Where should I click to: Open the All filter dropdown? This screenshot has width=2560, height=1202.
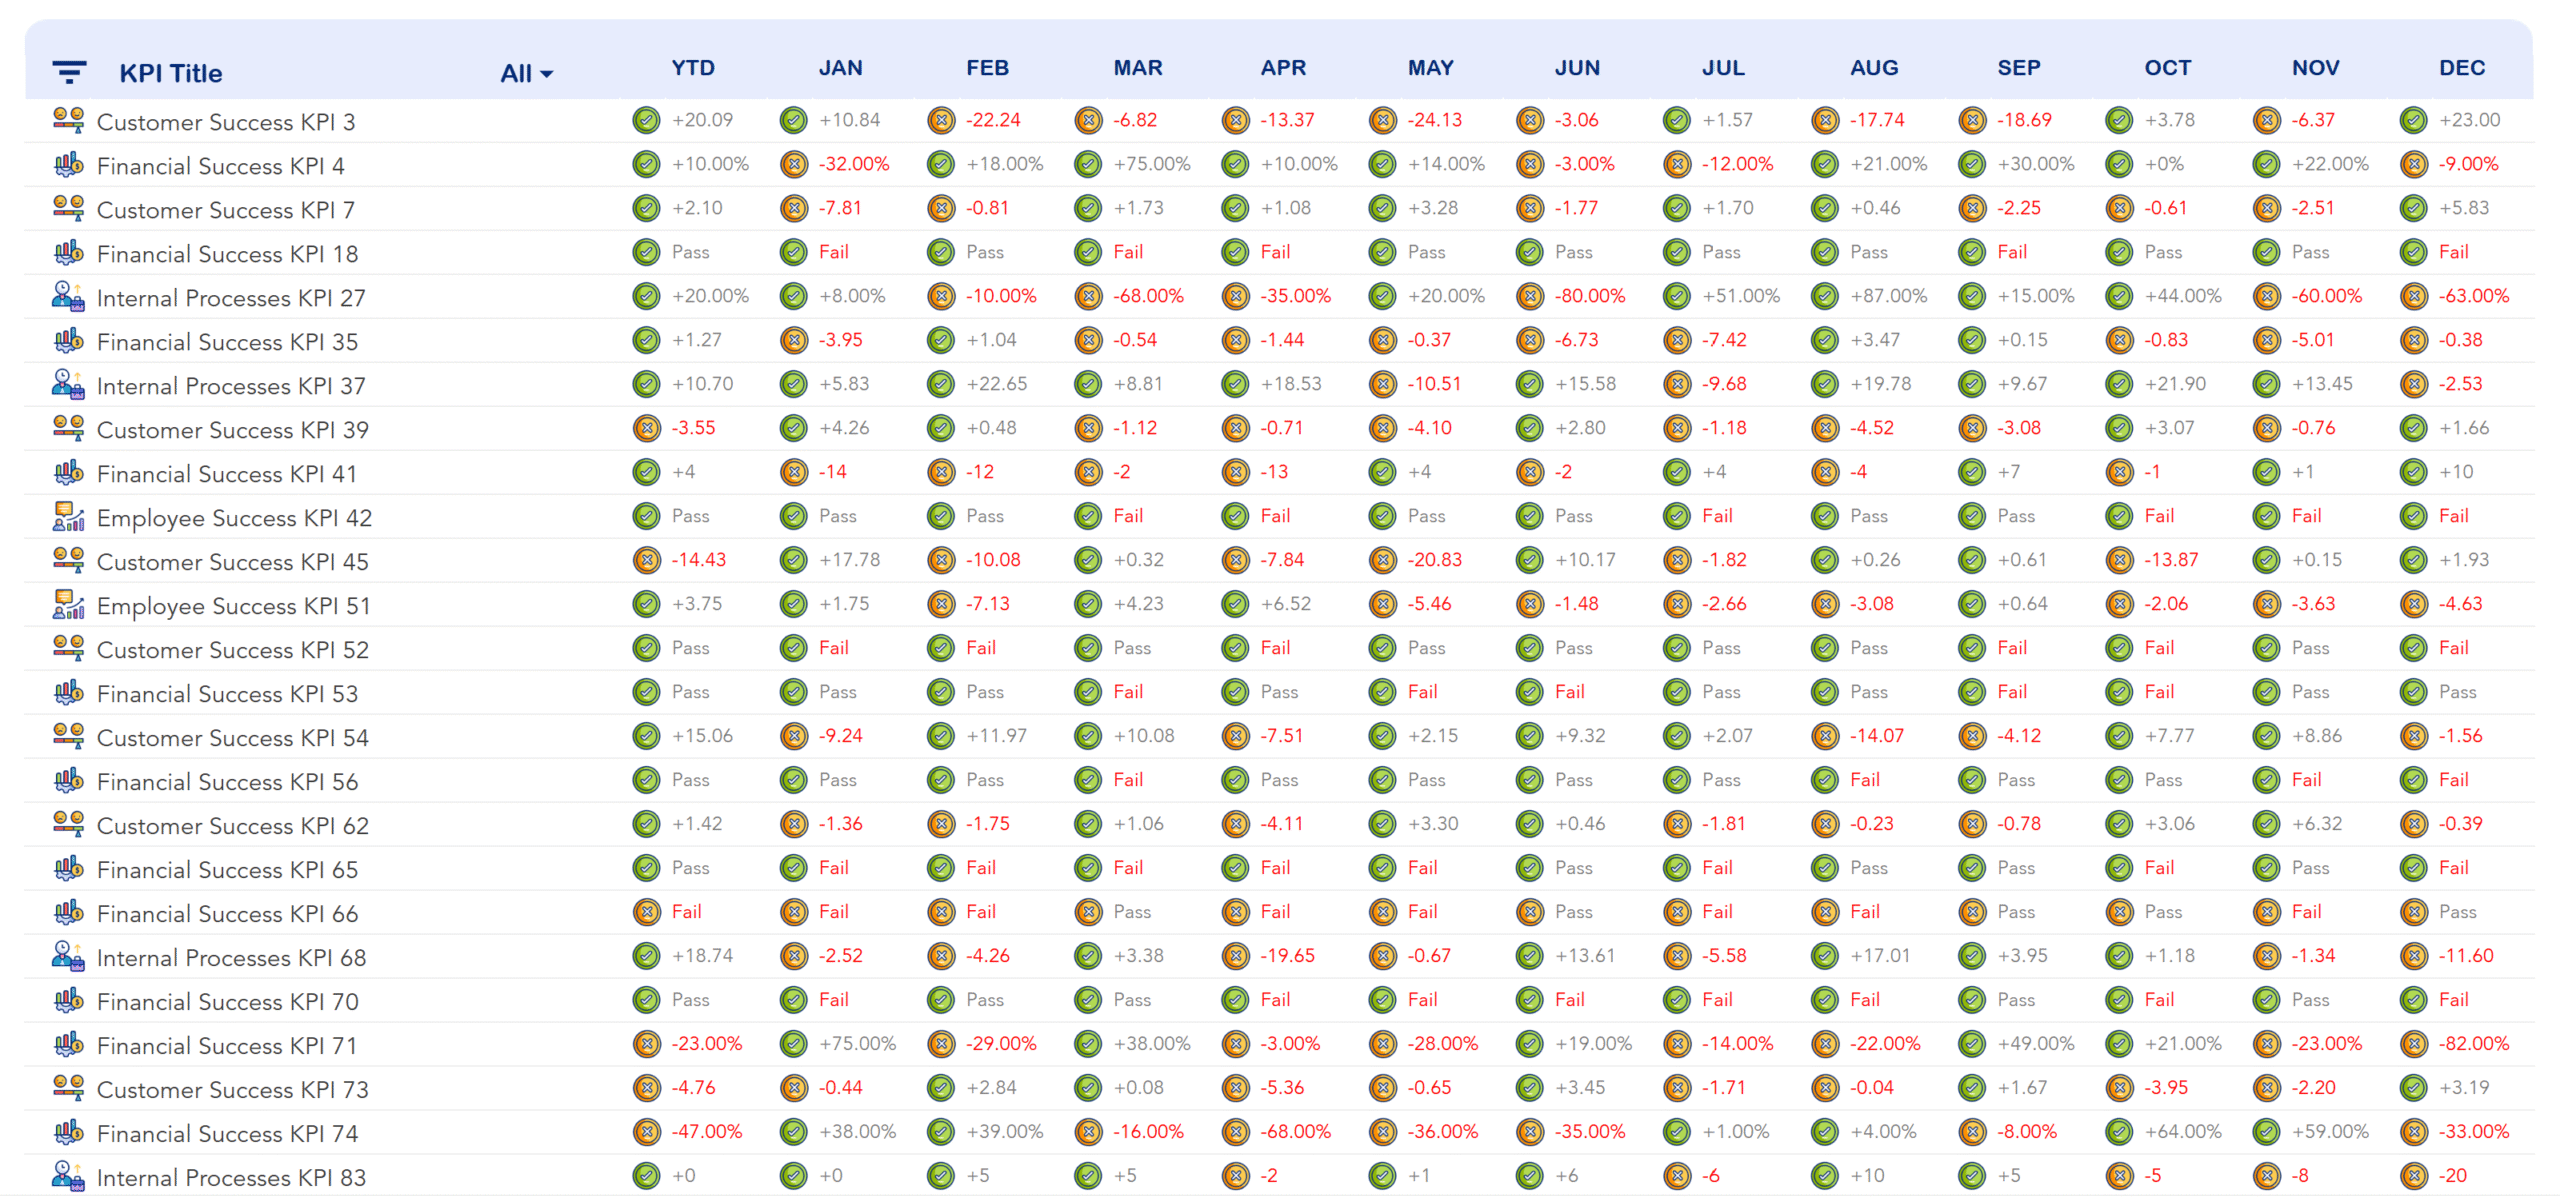click(524, 72)
